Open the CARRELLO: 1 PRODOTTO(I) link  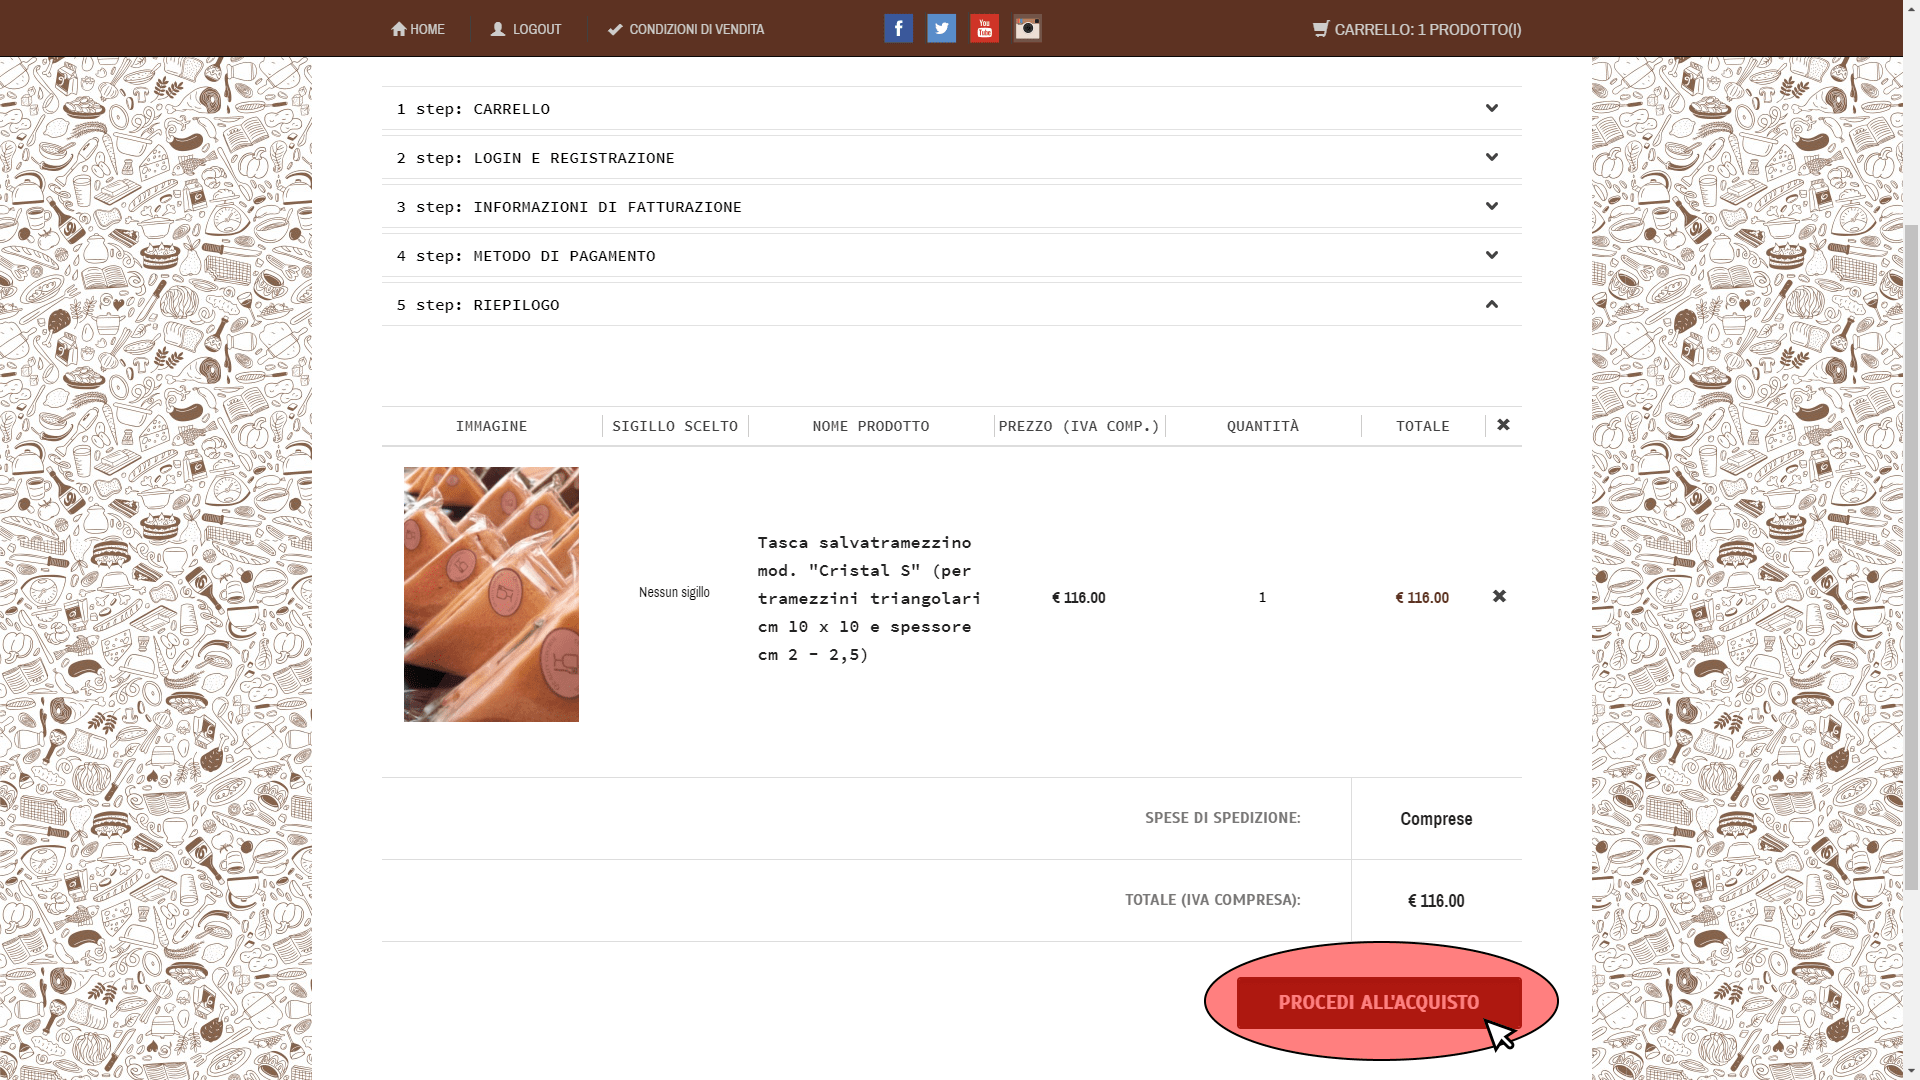pyautogui.click(x=1417, y=29)
